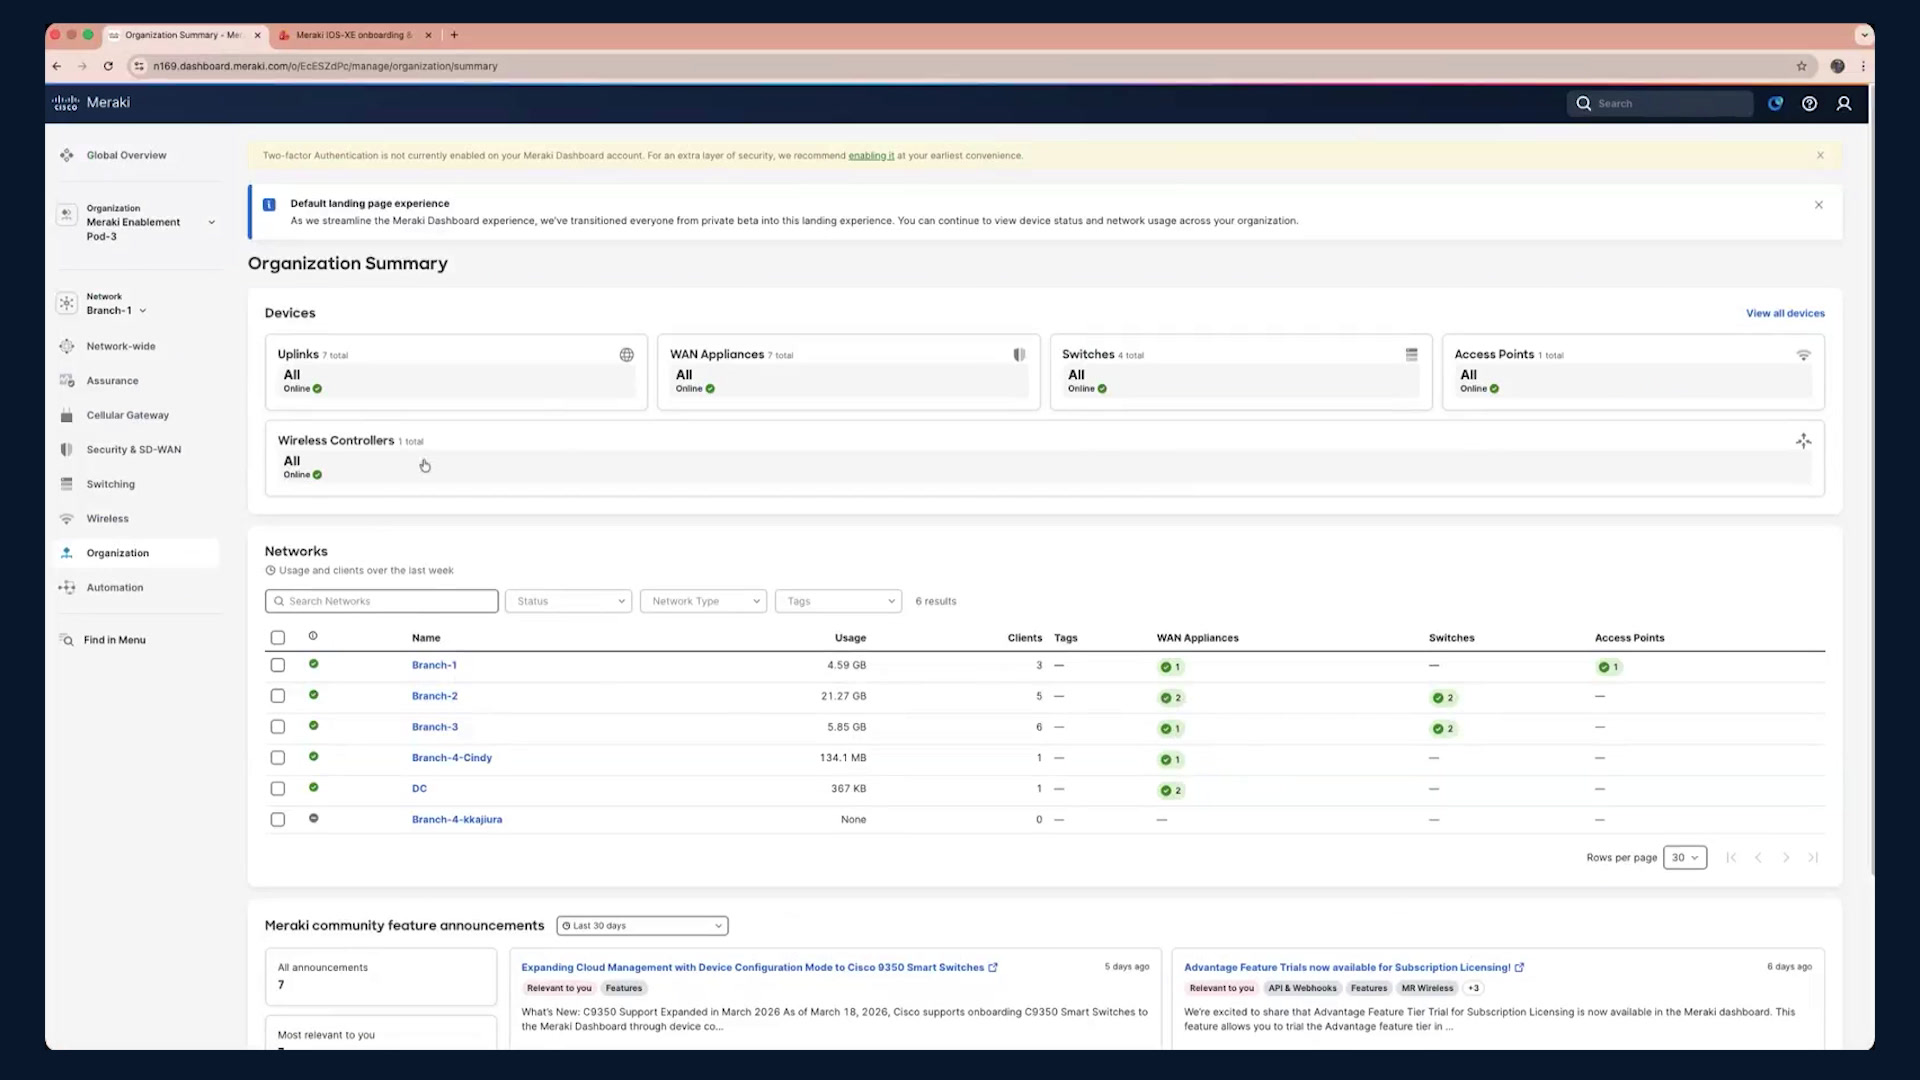Bookmark this page with the star icon
Screen dimensions: 1920x1080
coord(1801,66)
